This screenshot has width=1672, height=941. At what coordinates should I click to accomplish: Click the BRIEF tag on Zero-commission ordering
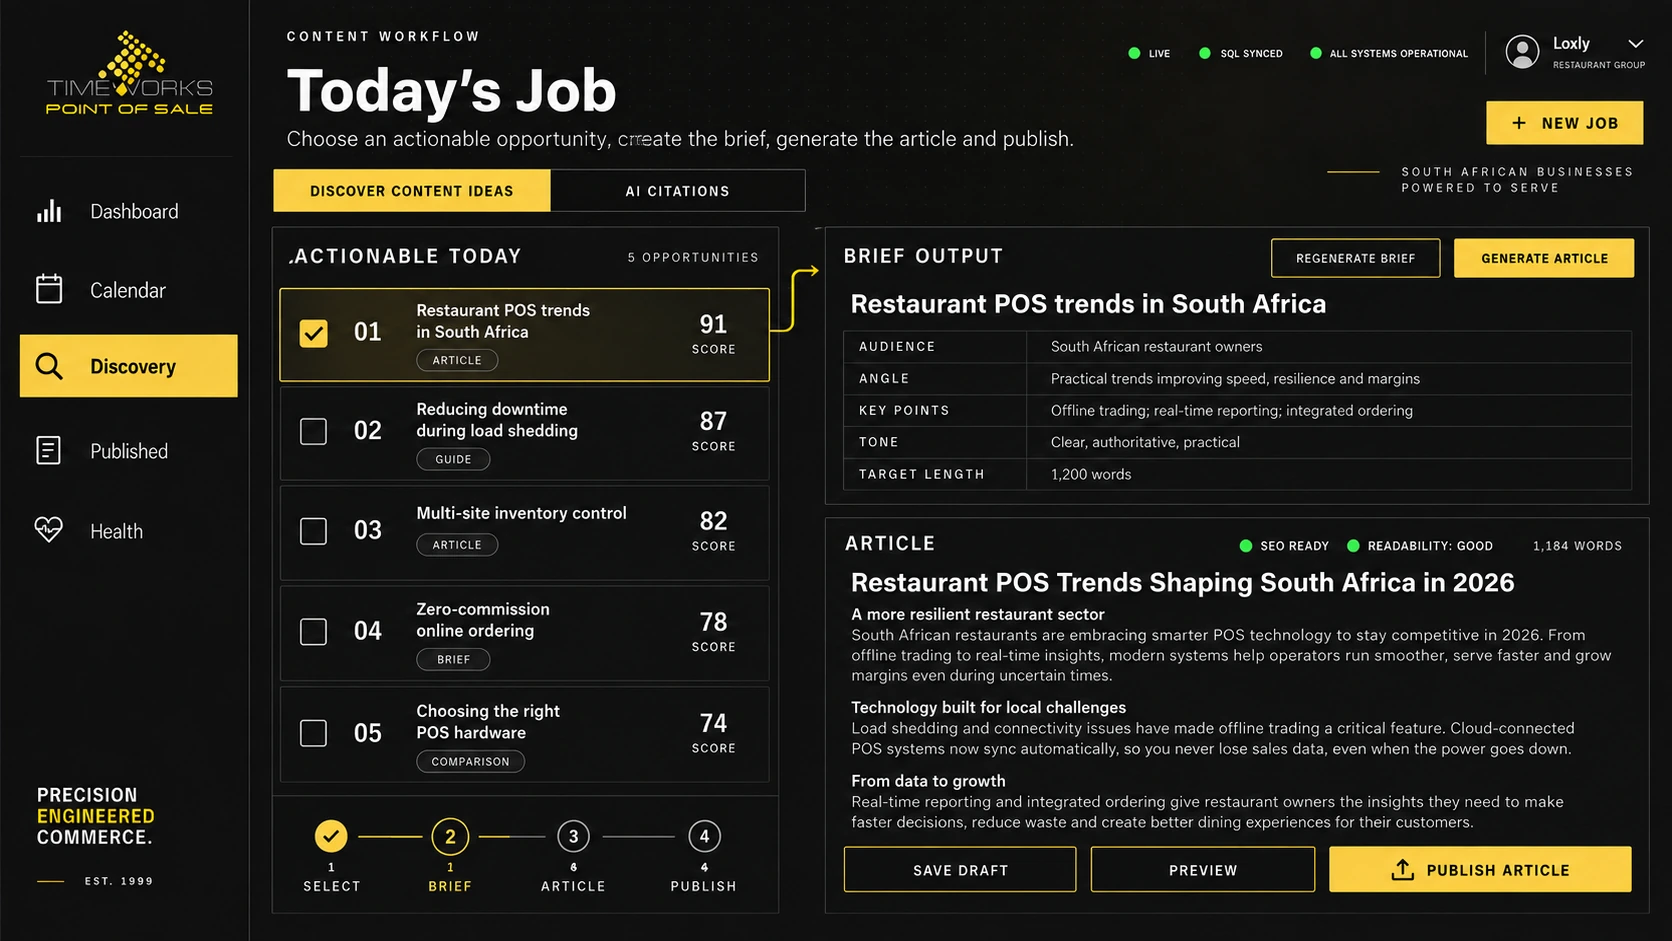(x=453, y=659)
